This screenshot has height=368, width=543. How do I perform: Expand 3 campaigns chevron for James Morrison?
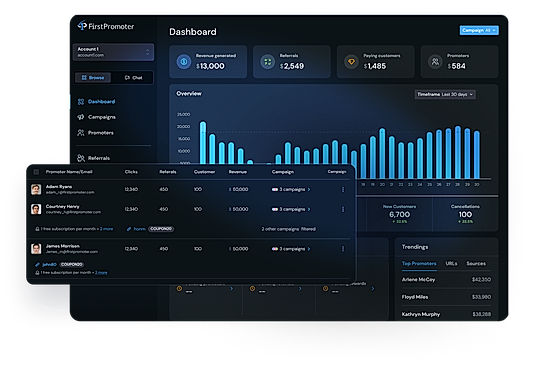[x=309, y=249]
